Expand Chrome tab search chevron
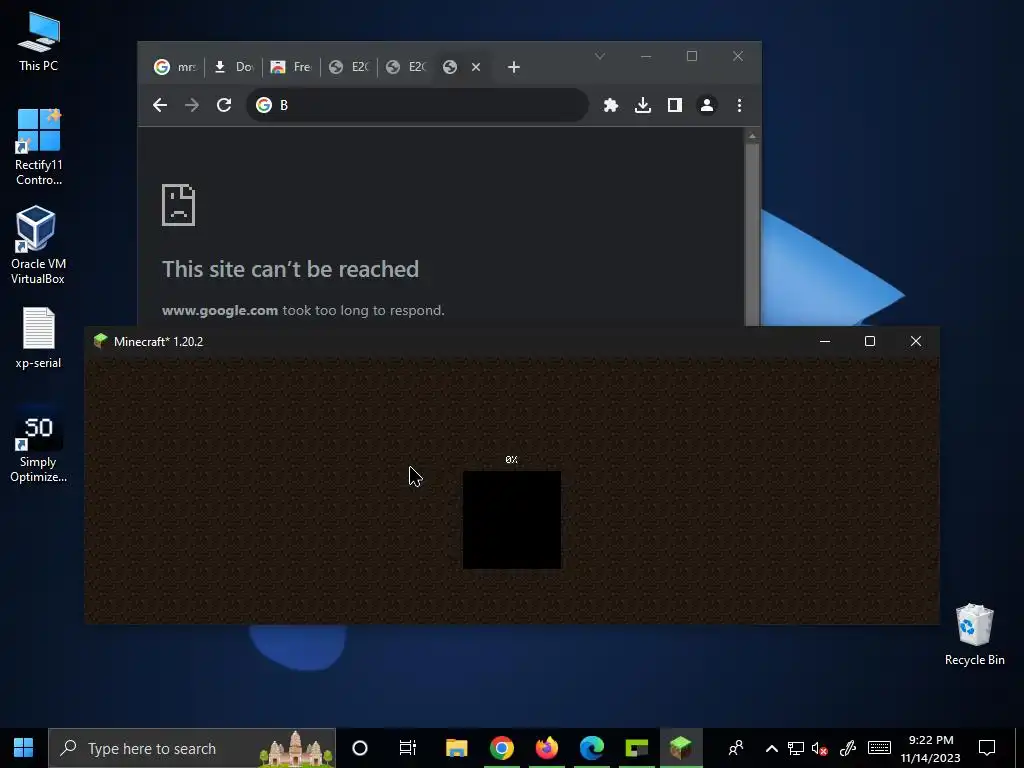The image size is (1024, 768). [600, 56]
